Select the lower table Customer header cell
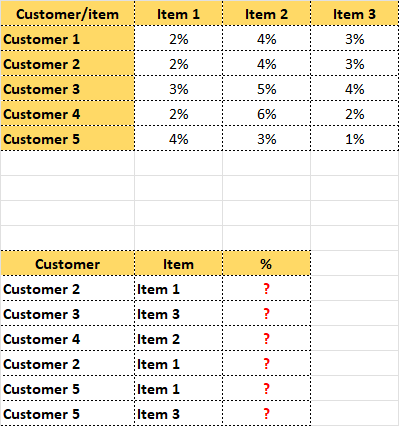This screenshot has width=399, height=426. [x=67, y=263]
